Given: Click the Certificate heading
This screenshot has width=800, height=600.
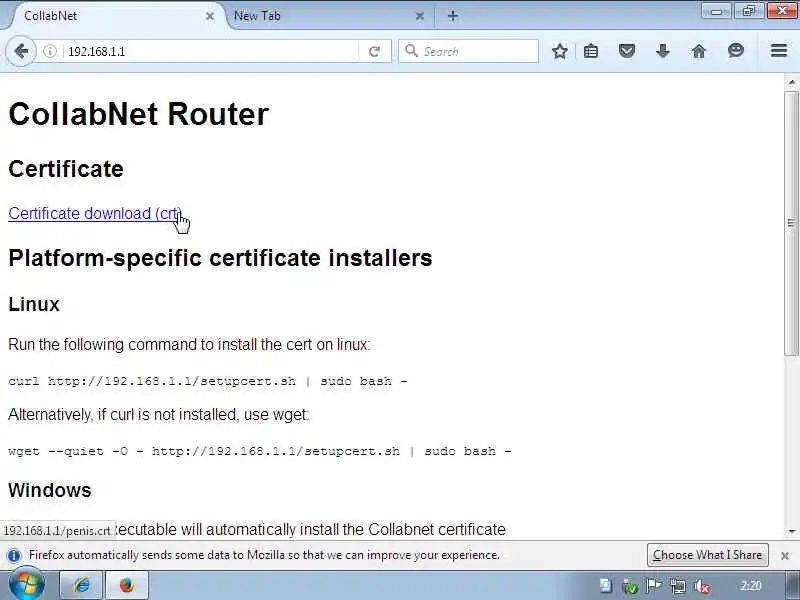Looking at the screenshot, I should click(x=66, y=169).
